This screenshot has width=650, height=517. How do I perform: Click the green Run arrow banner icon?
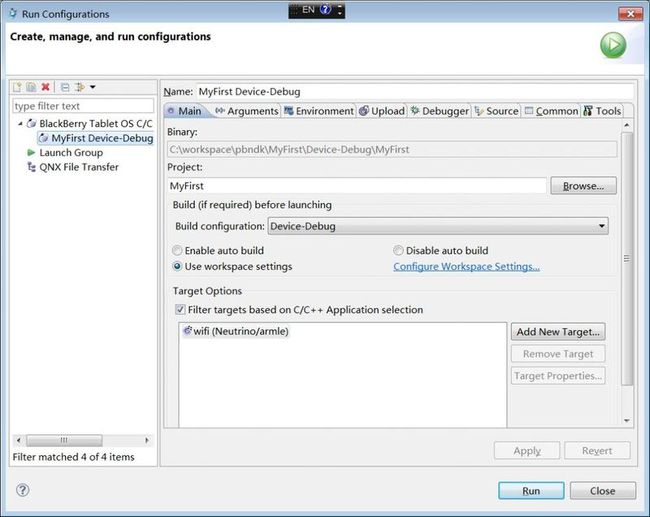pos(613,45)
